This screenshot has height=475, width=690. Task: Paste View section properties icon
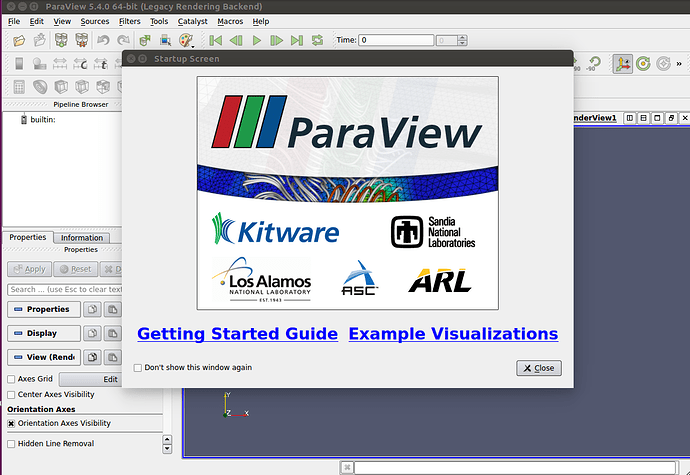tap(113, 357)
